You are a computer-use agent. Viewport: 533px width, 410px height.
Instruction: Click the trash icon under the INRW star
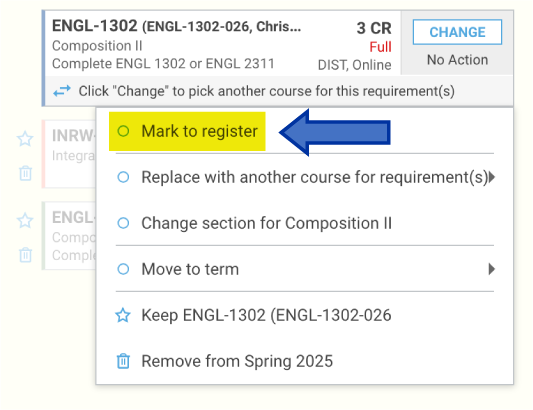[25, 173]
